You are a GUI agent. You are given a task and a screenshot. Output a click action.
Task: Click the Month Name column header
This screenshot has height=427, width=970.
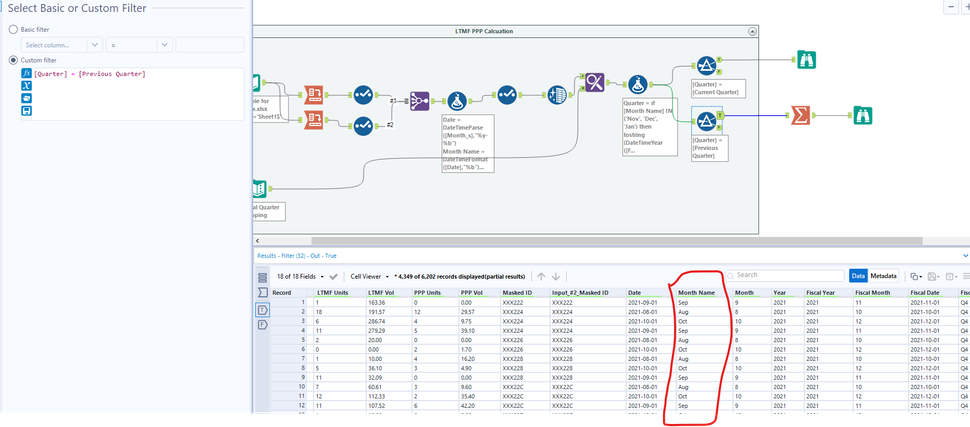(x=698, y=293)
